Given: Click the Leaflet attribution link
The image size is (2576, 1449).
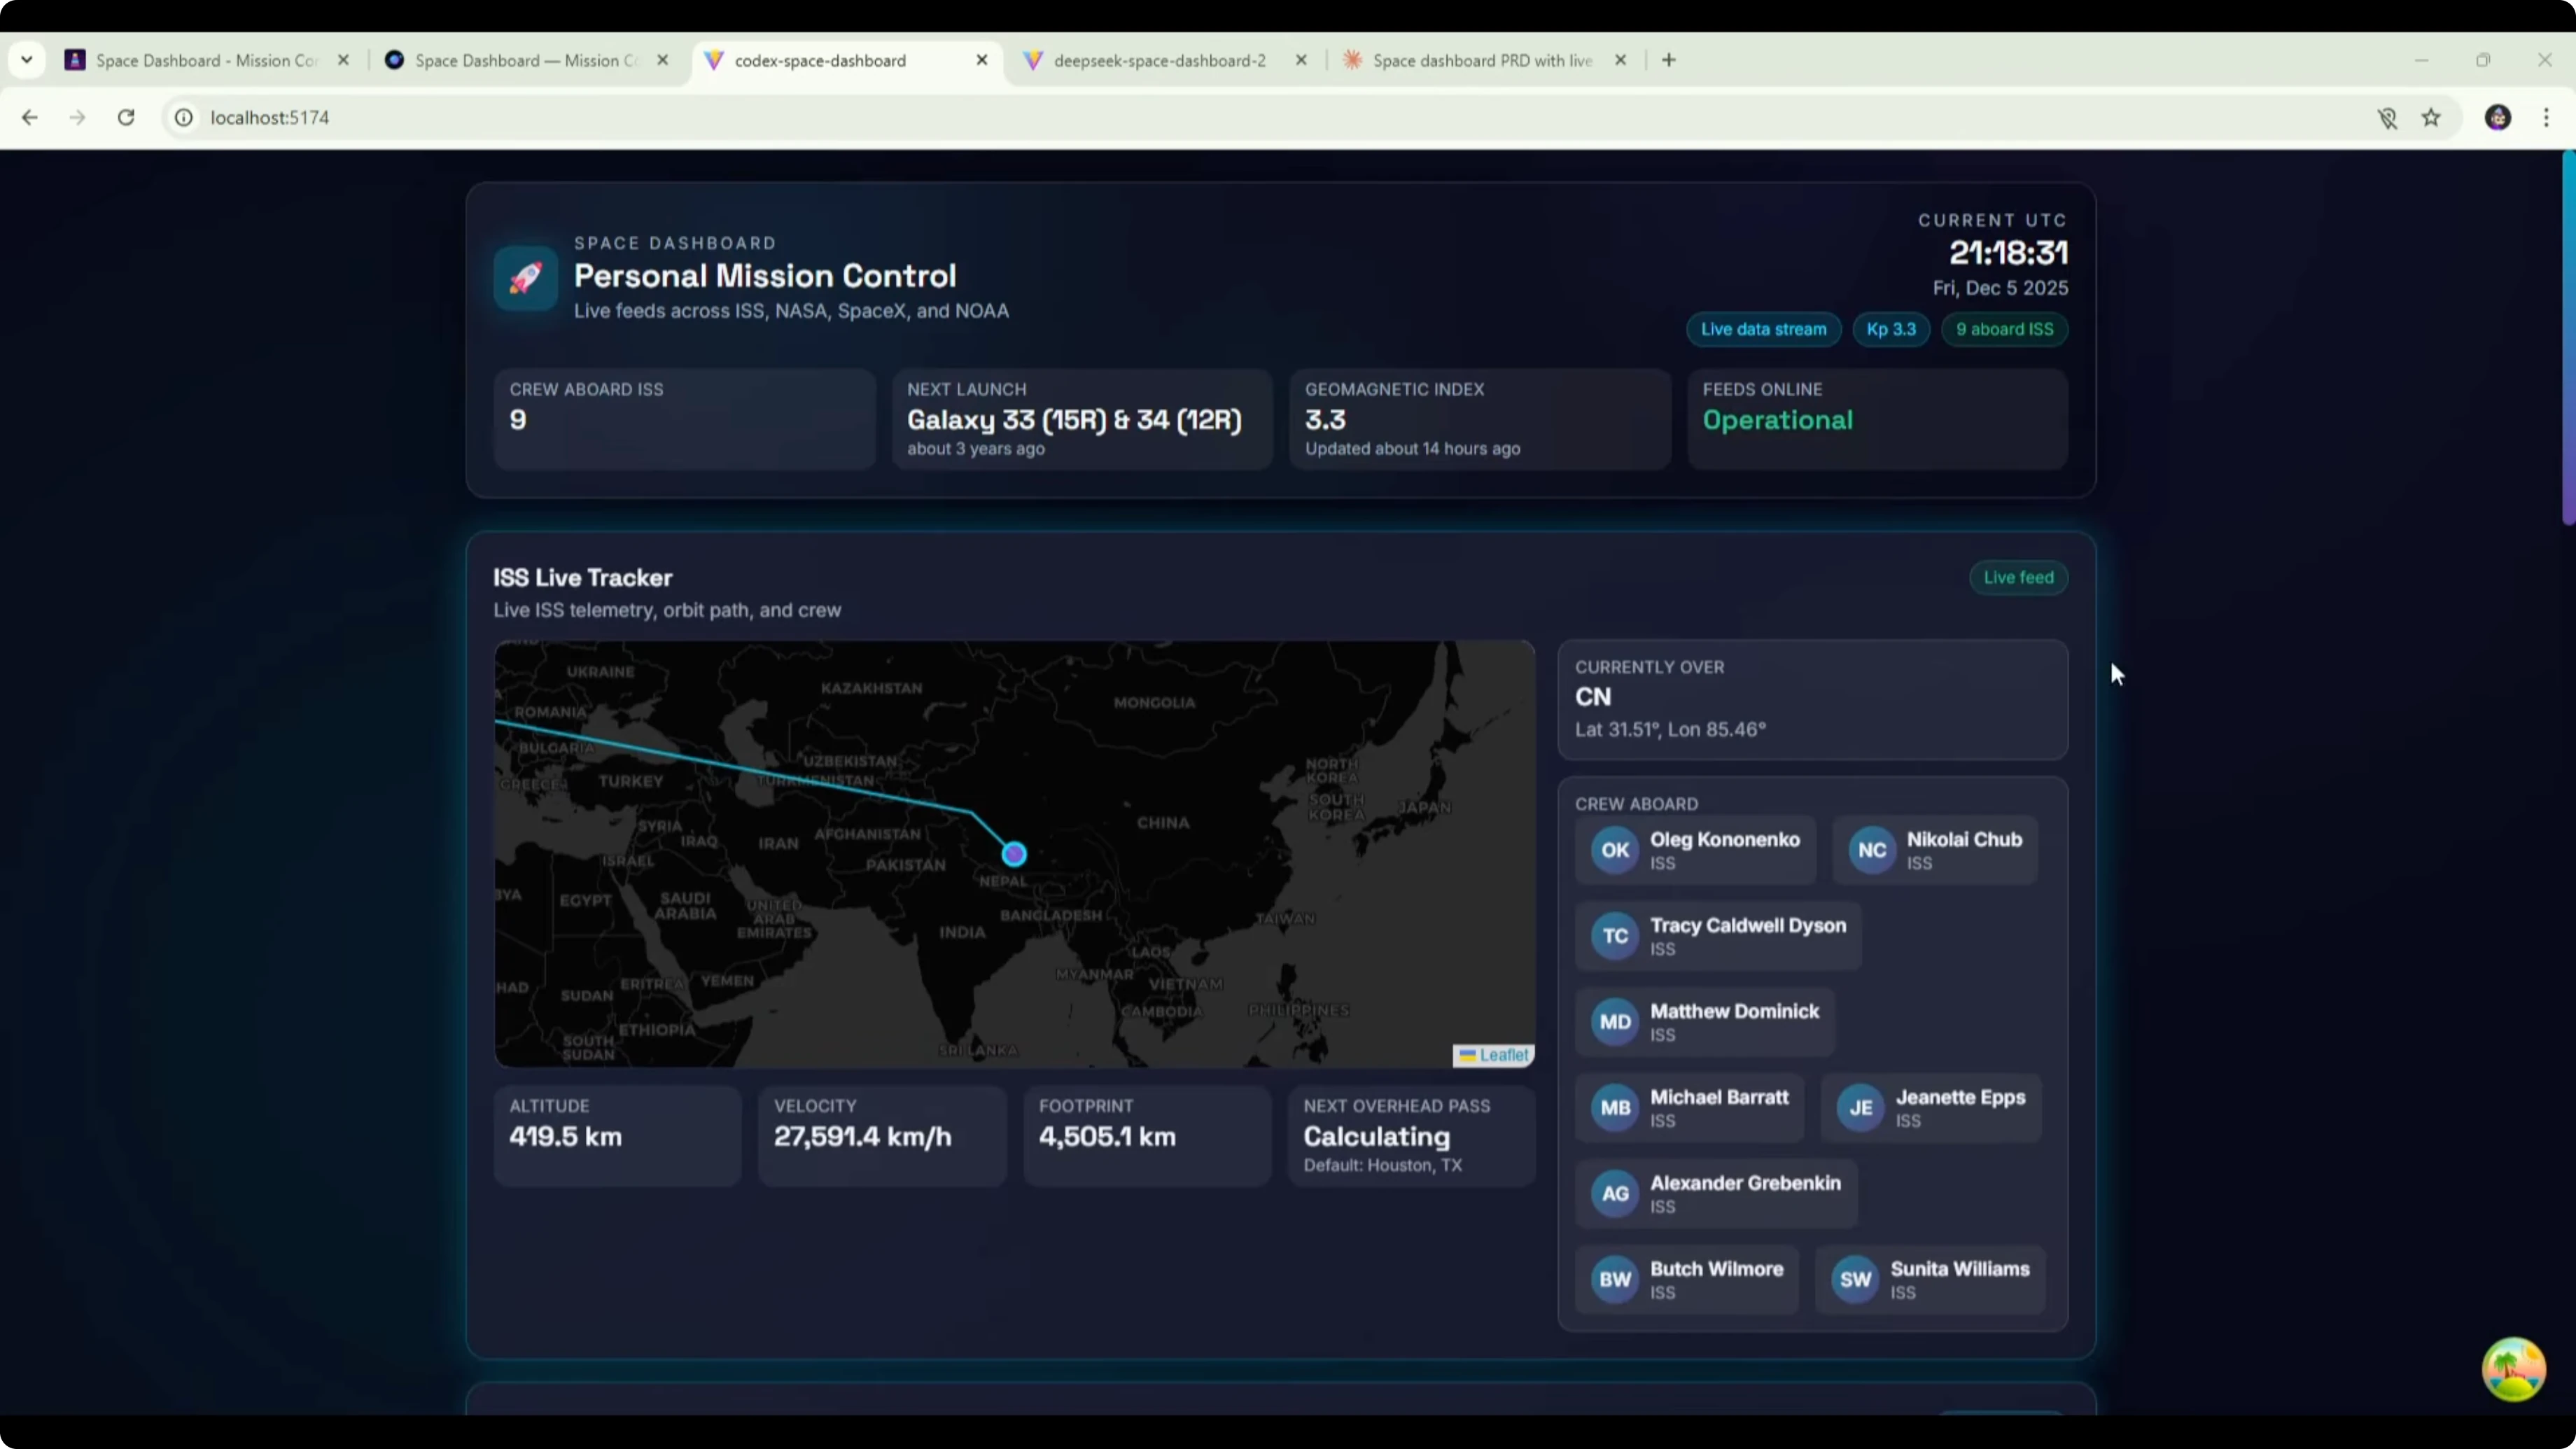Looking at the screenshot, I should [1503, 1055].
